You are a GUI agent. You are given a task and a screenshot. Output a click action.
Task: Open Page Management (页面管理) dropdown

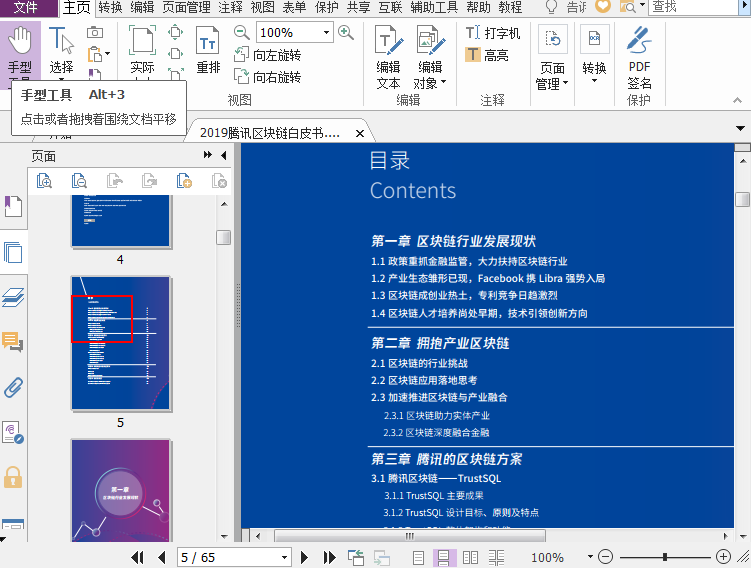point(552,57)
